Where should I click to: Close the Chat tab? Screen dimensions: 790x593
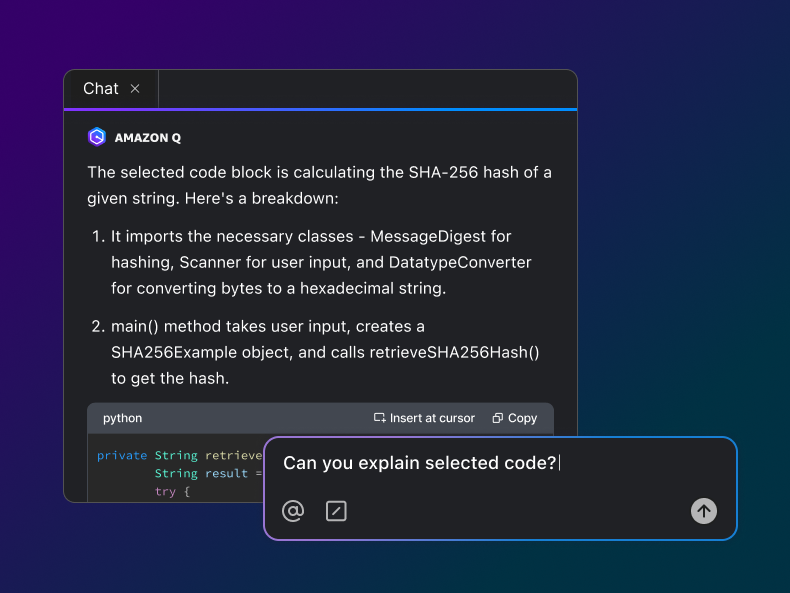pos(135,89)
